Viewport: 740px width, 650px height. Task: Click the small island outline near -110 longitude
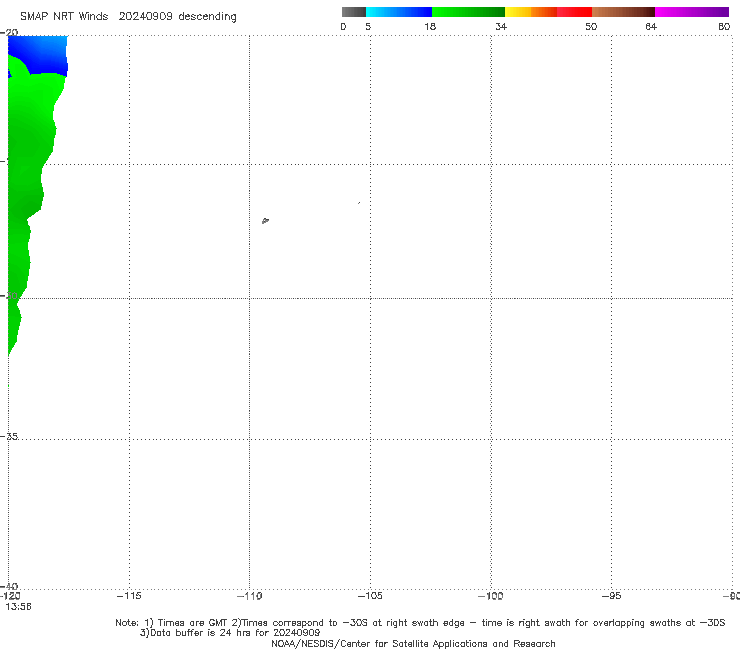(x=265, y=220)
